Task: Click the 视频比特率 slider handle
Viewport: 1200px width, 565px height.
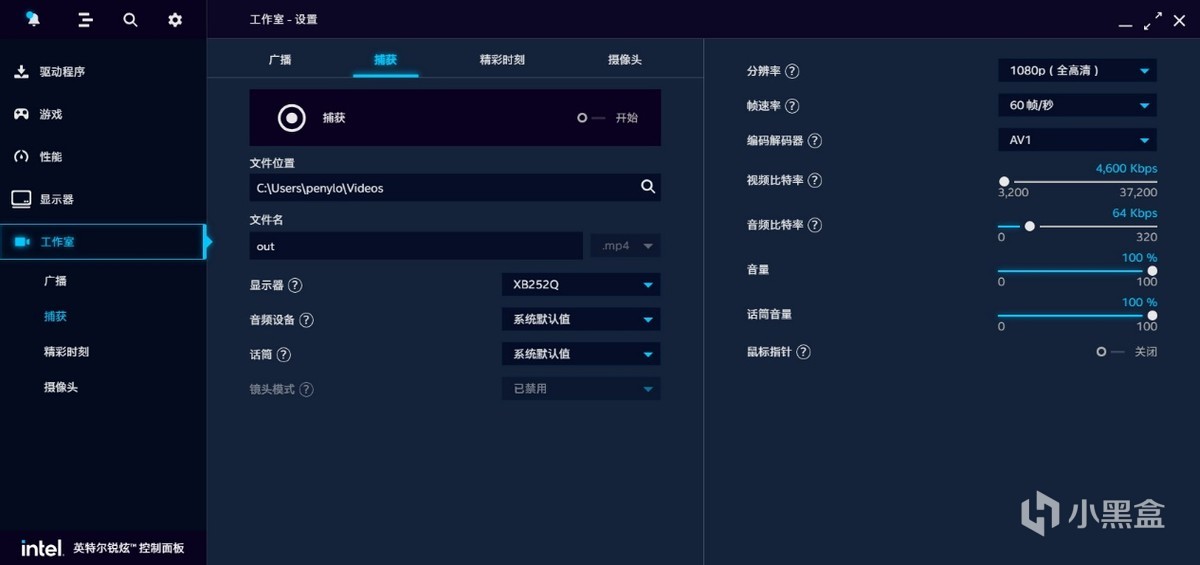Action: point(1004,181)
